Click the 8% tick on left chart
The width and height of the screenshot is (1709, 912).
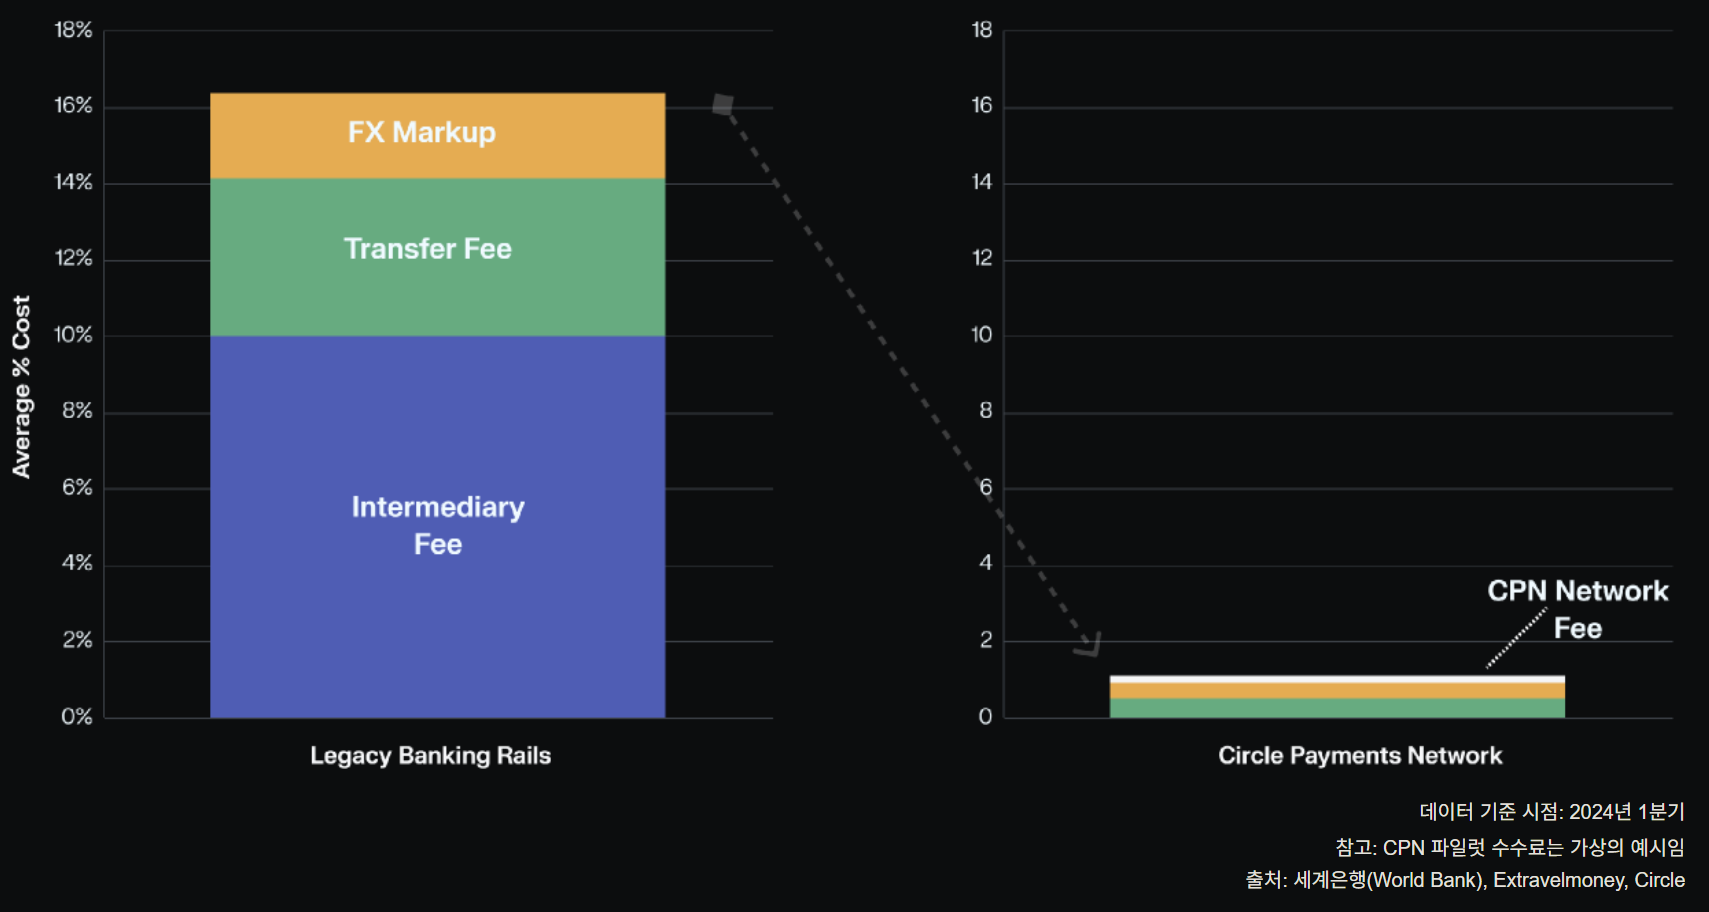[x=77, y=410]
